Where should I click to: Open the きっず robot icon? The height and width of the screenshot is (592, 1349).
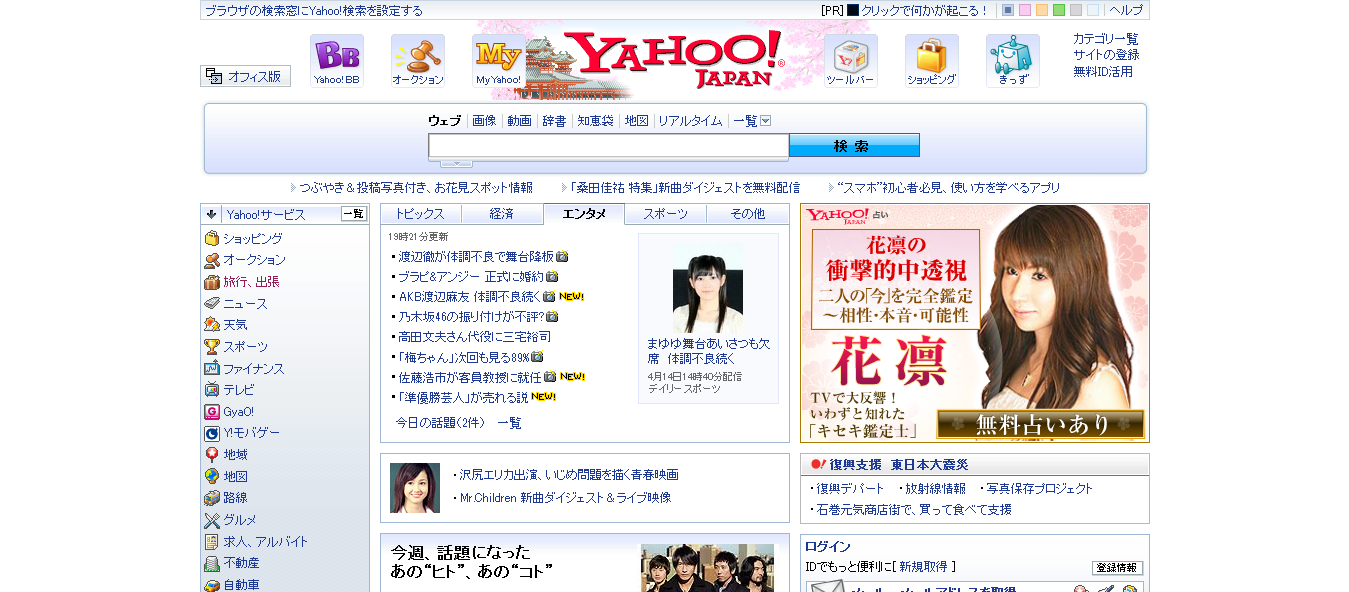[1013, 61]
